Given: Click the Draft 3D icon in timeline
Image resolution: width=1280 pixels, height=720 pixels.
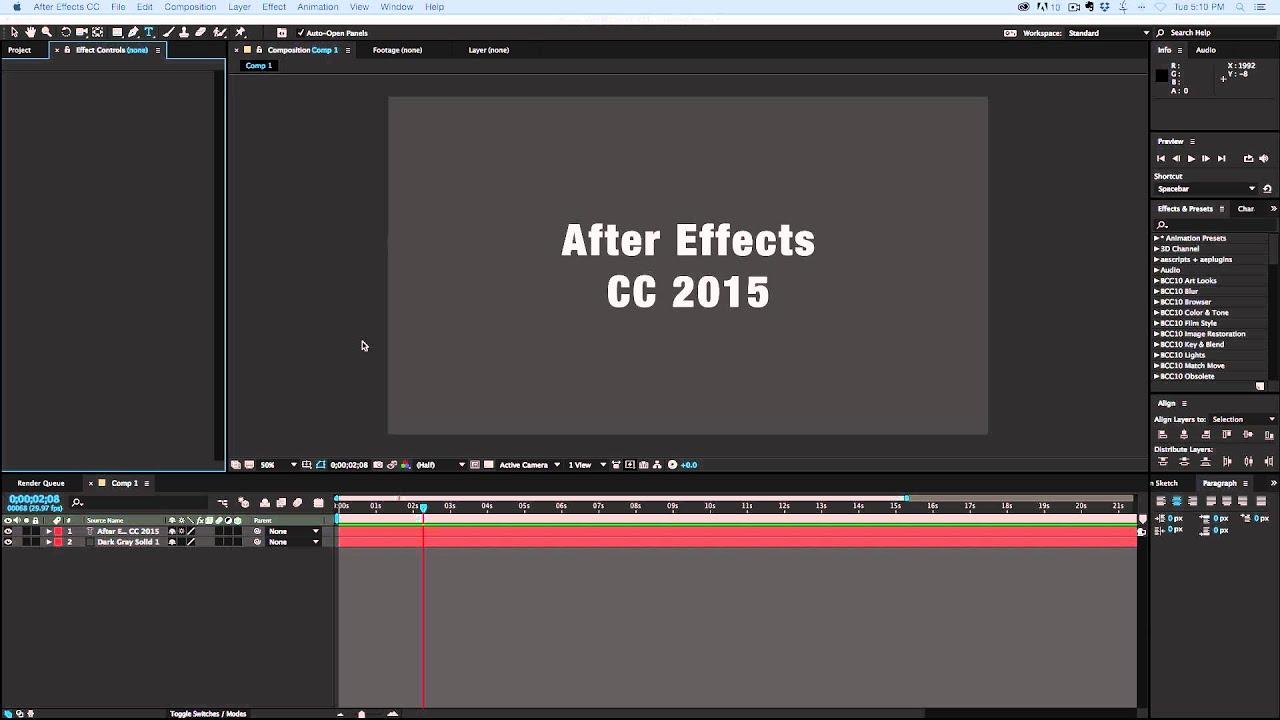Looking at the screenshot, I should click(244, 503).
